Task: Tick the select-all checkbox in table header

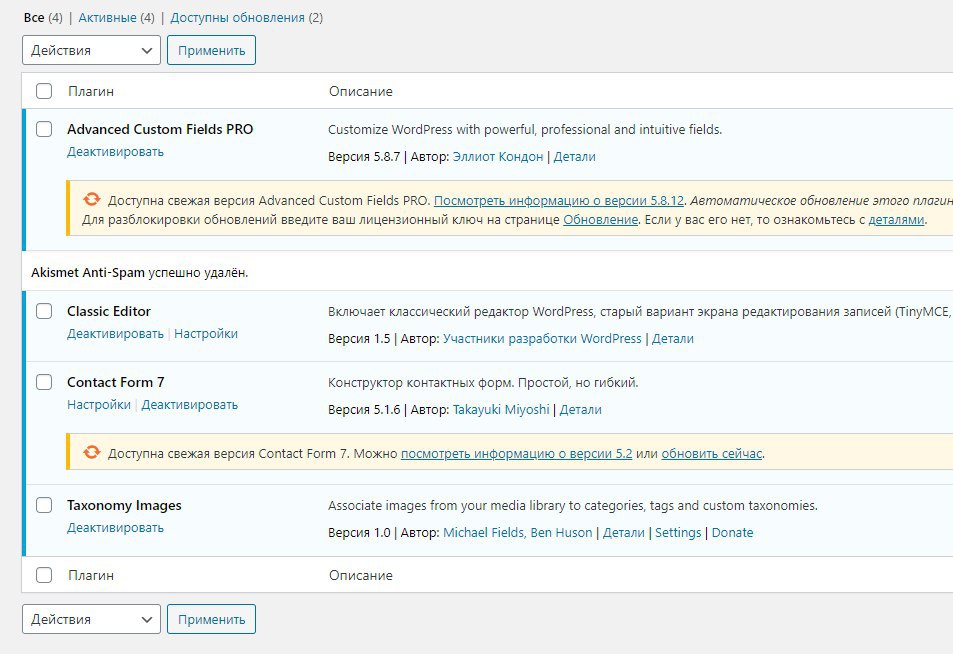Action: click(x=44, y=91)
